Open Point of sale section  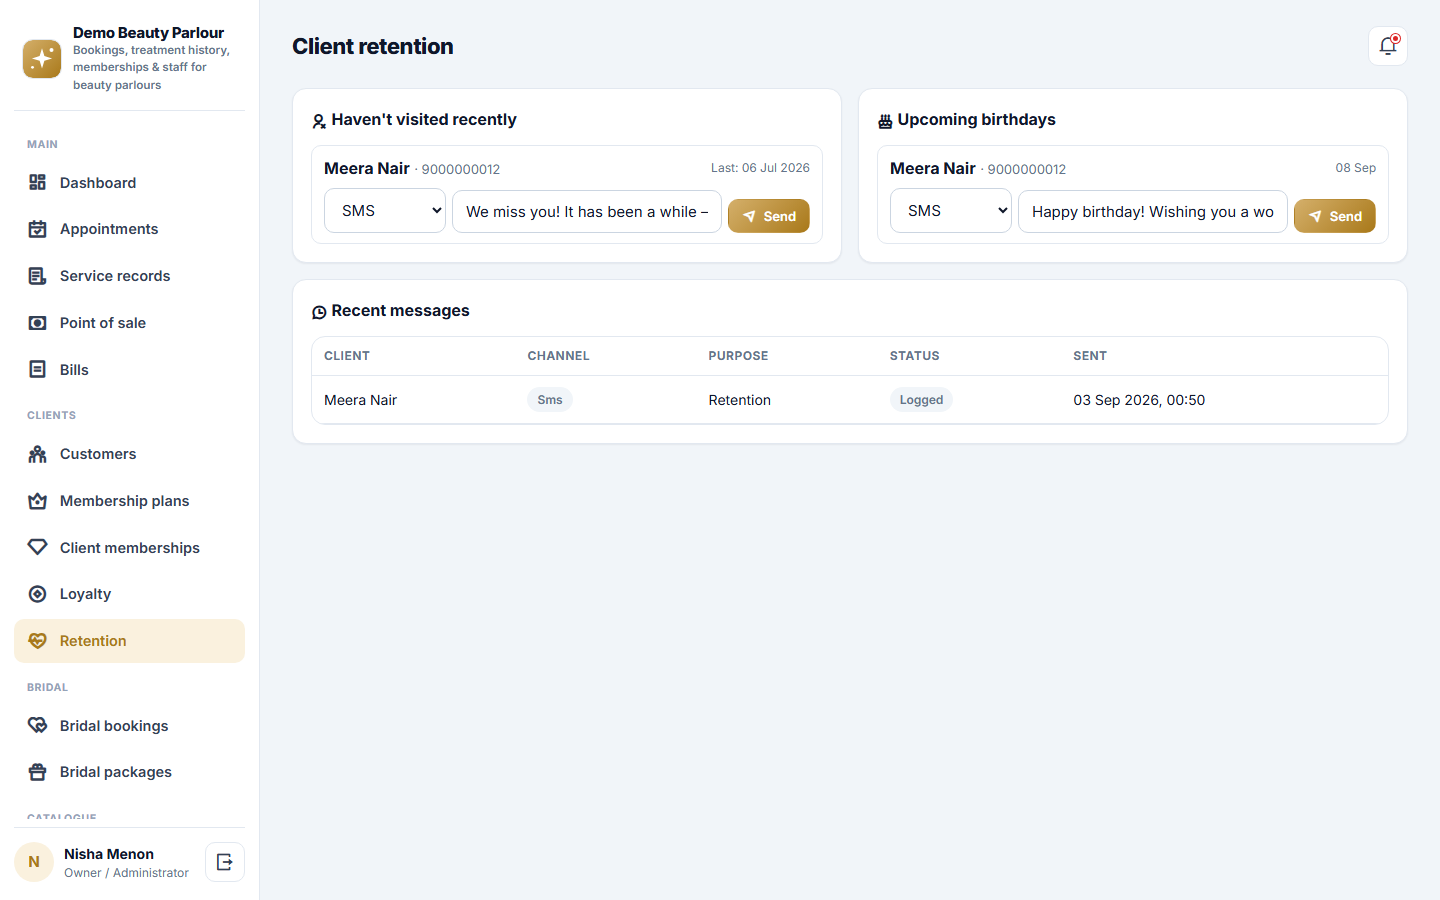pos(129,323)
